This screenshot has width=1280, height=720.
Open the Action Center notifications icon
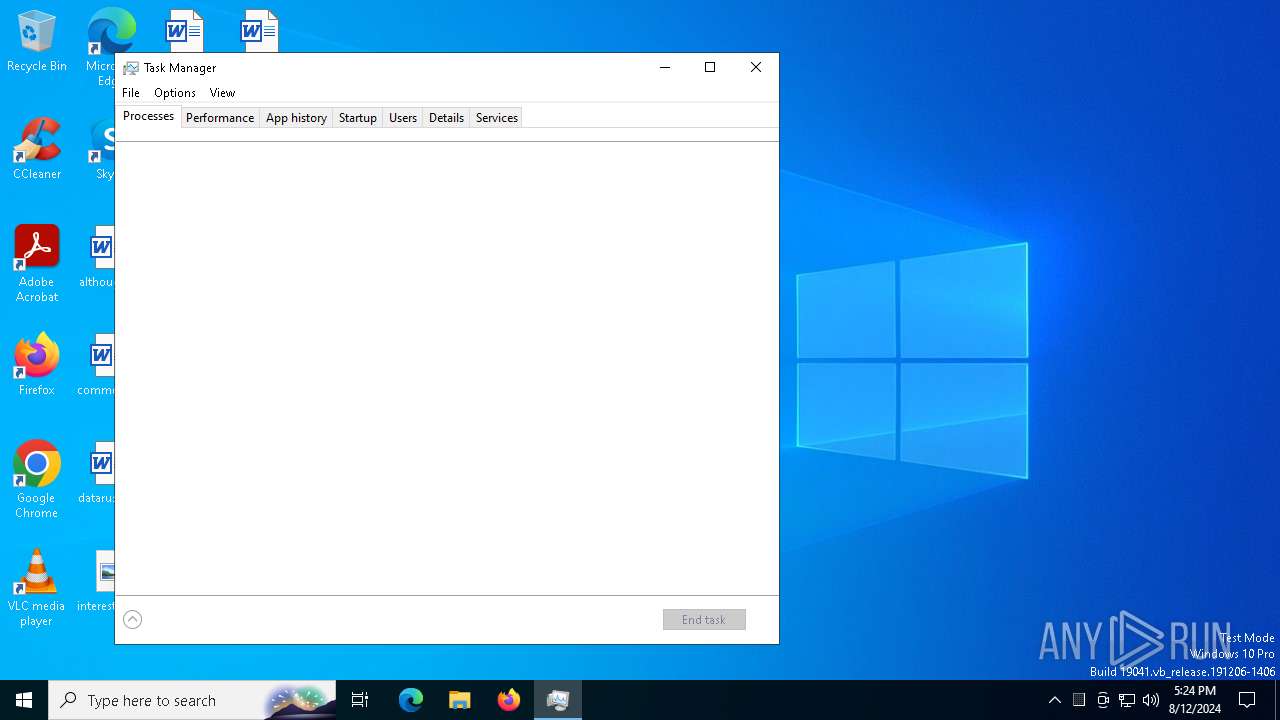pos(1247,700)
